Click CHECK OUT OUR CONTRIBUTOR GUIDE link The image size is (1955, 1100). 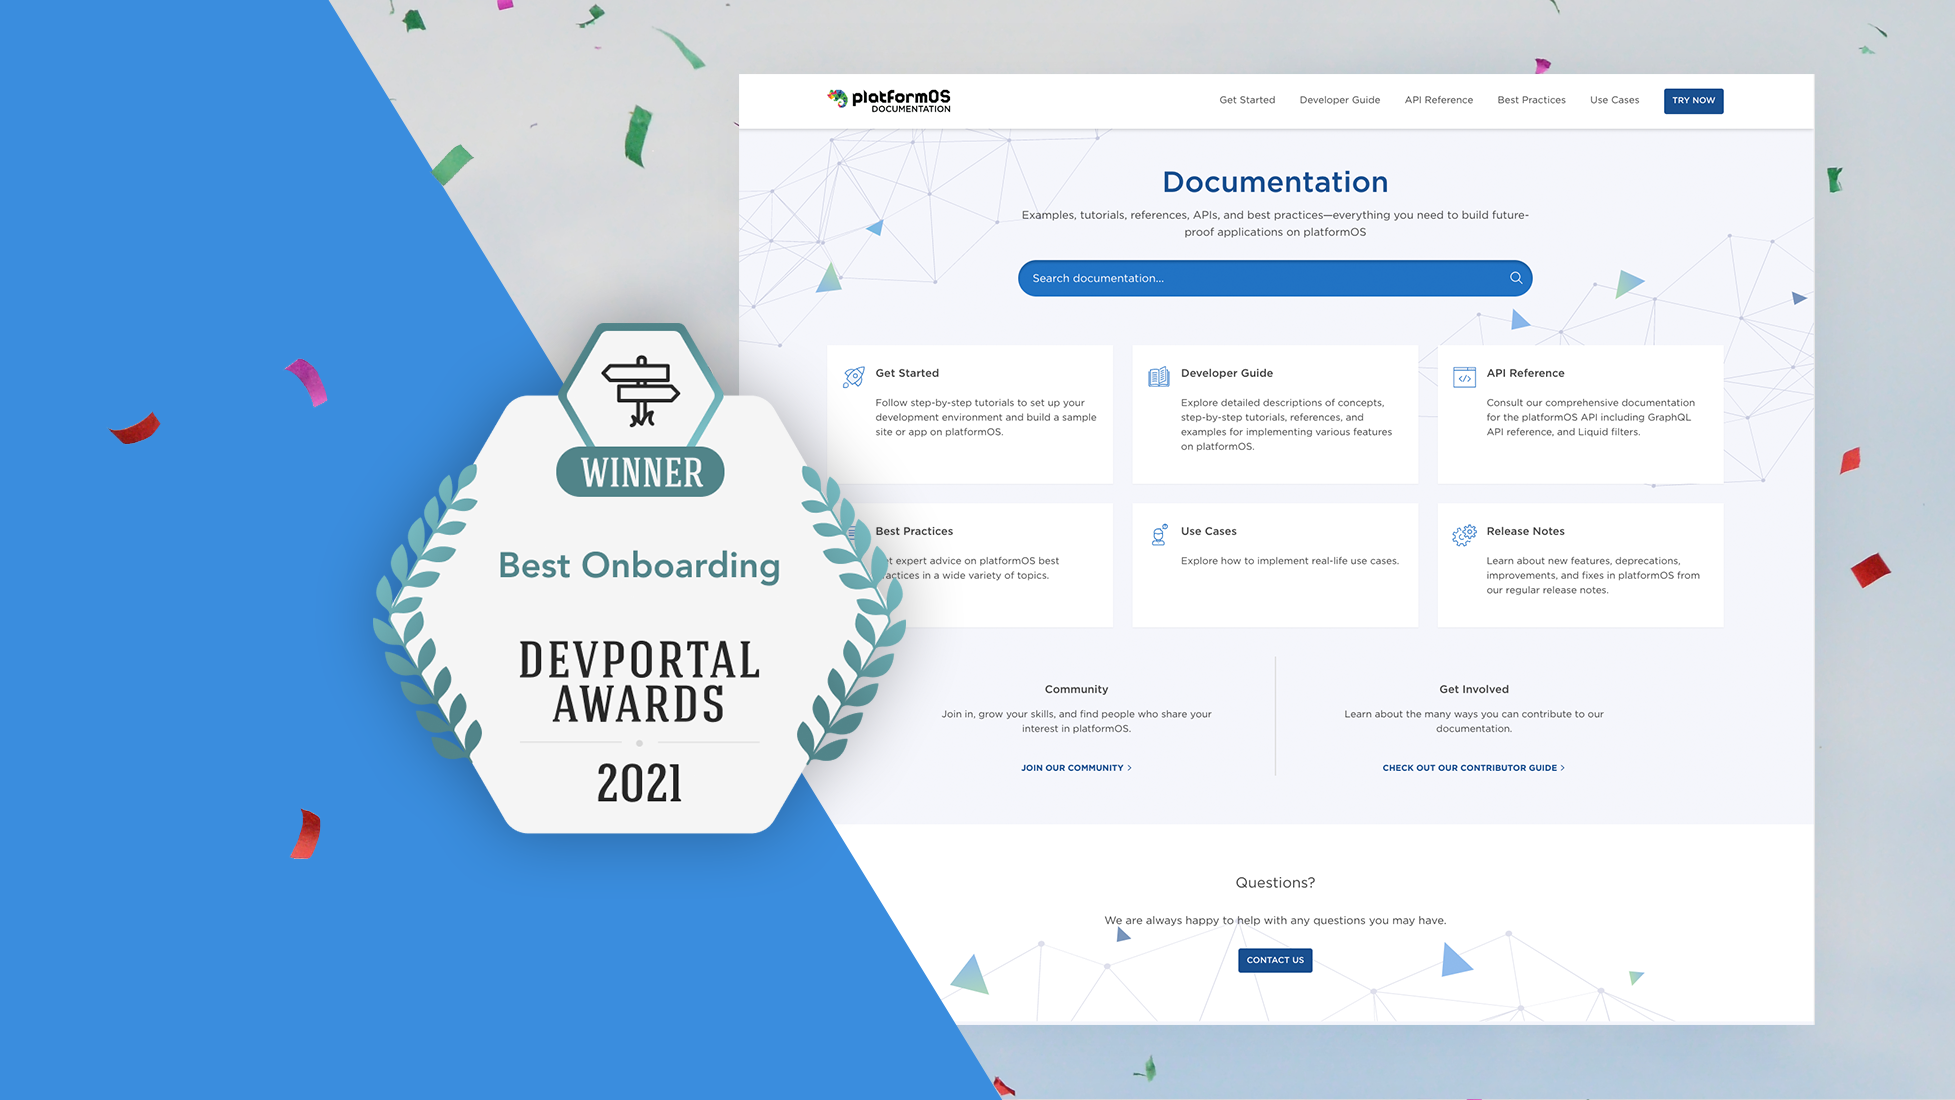click(1473, 768)
